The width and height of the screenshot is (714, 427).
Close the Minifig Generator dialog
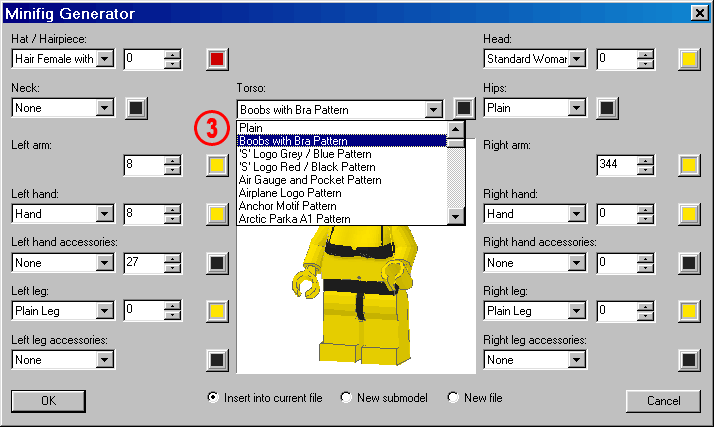pyautogui.click(x=699, y=13)
